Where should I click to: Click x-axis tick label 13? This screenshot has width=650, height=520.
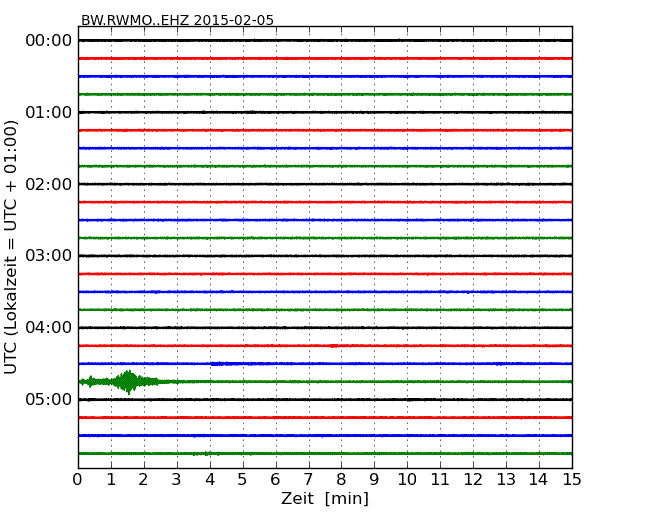[x=506, y=479]
